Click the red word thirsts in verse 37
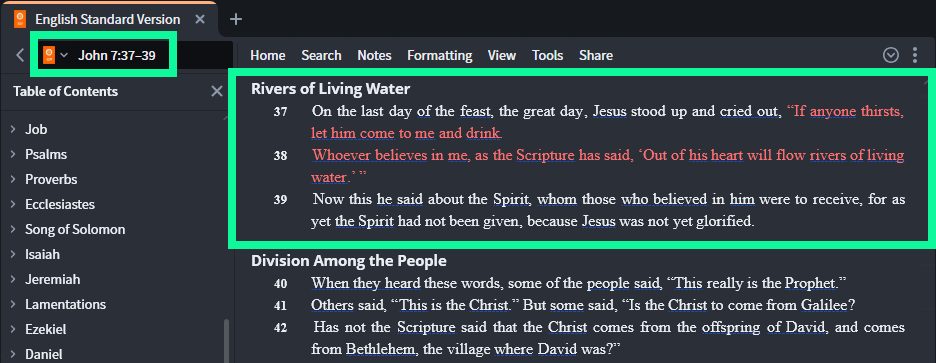Image resolution: width=936 pixels, height=363 pixels. [880, 112]
